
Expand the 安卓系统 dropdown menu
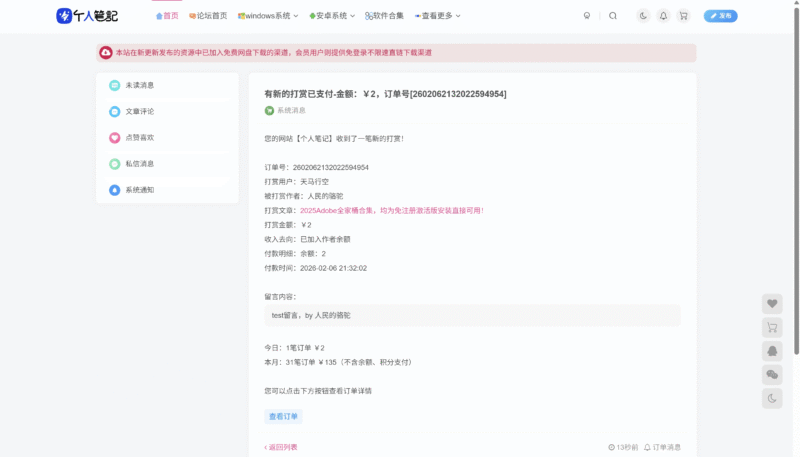332,16
